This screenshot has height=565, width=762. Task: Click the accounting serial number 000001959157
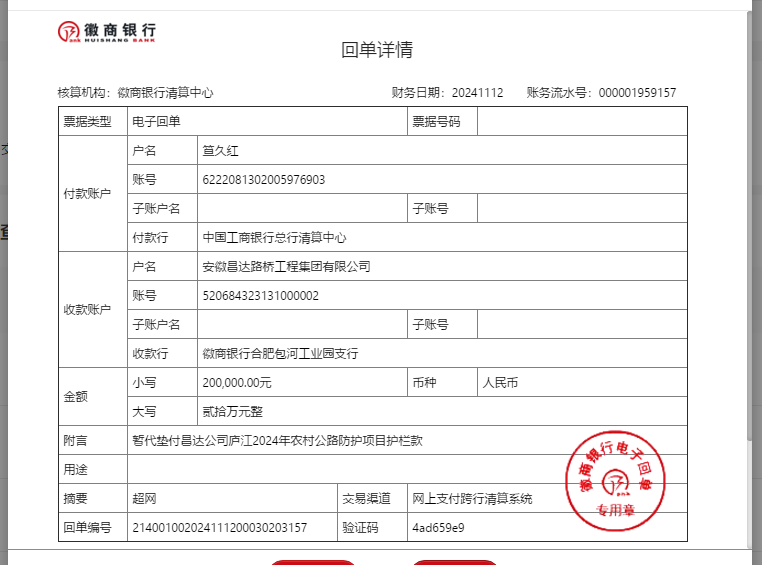click(x=637, y=93)
